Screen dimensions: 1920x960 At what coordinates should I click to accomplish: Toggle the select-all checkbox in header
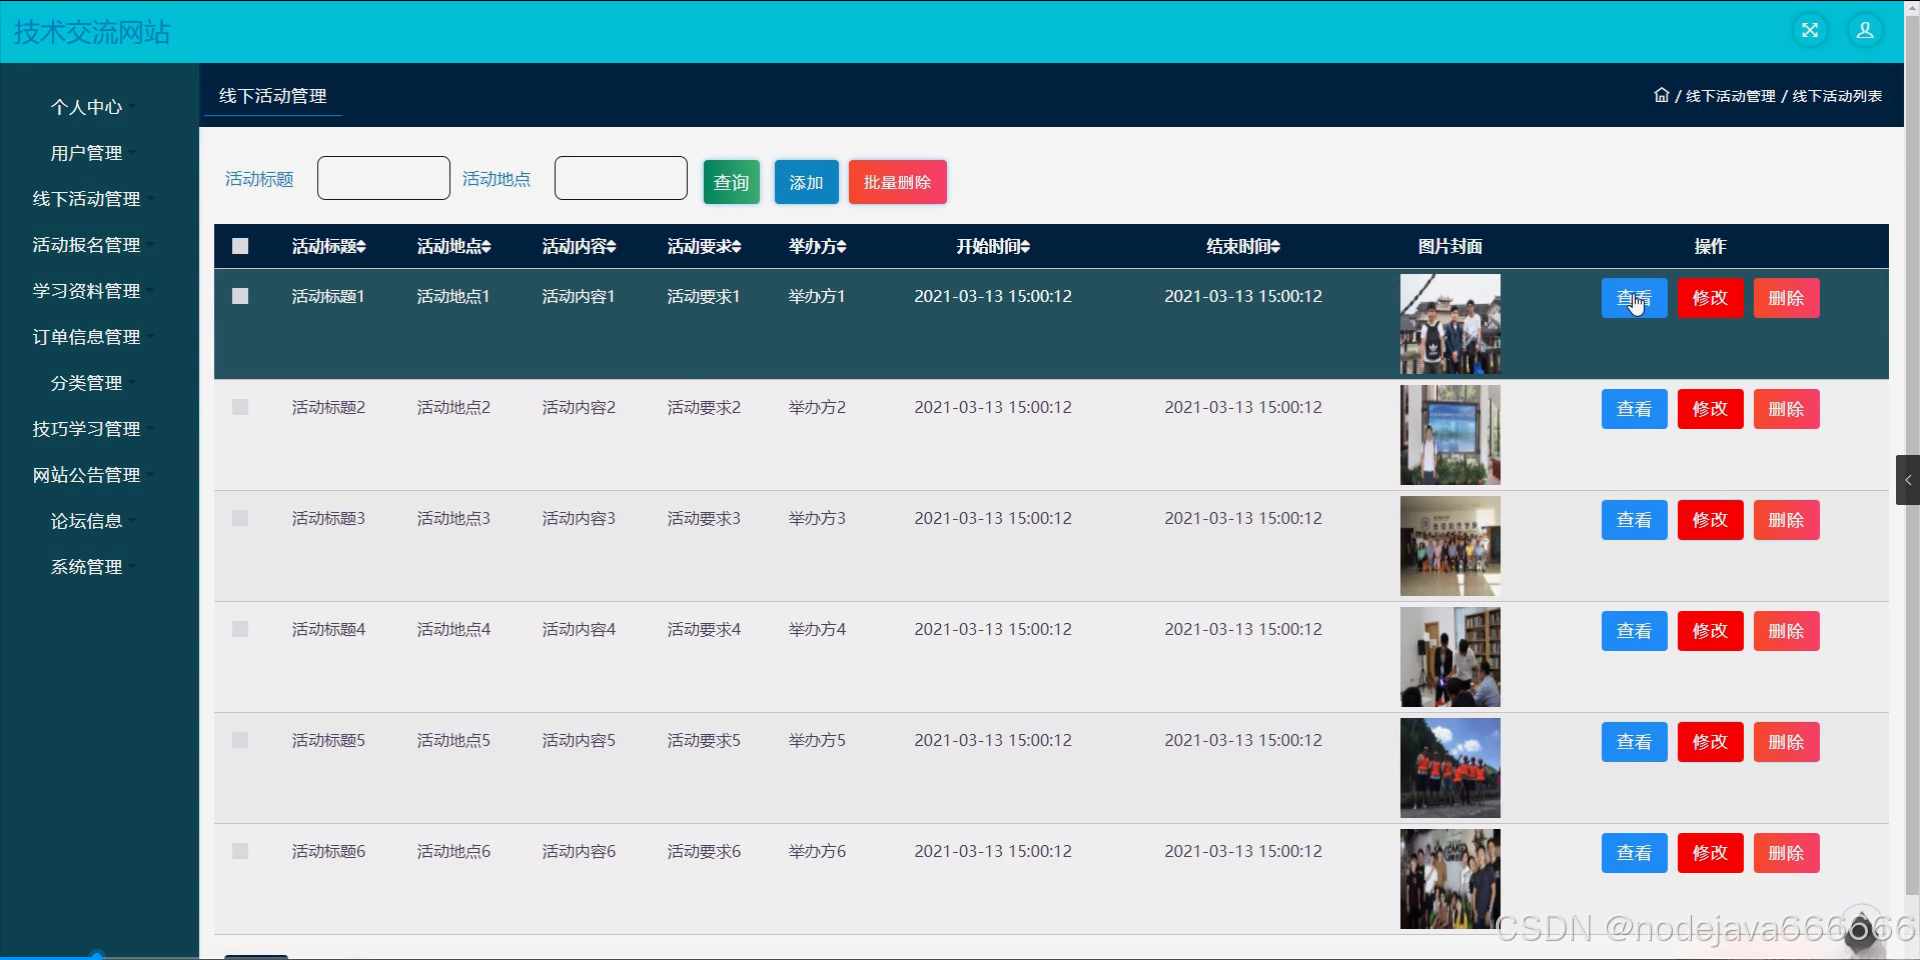(x=240, y=246)
